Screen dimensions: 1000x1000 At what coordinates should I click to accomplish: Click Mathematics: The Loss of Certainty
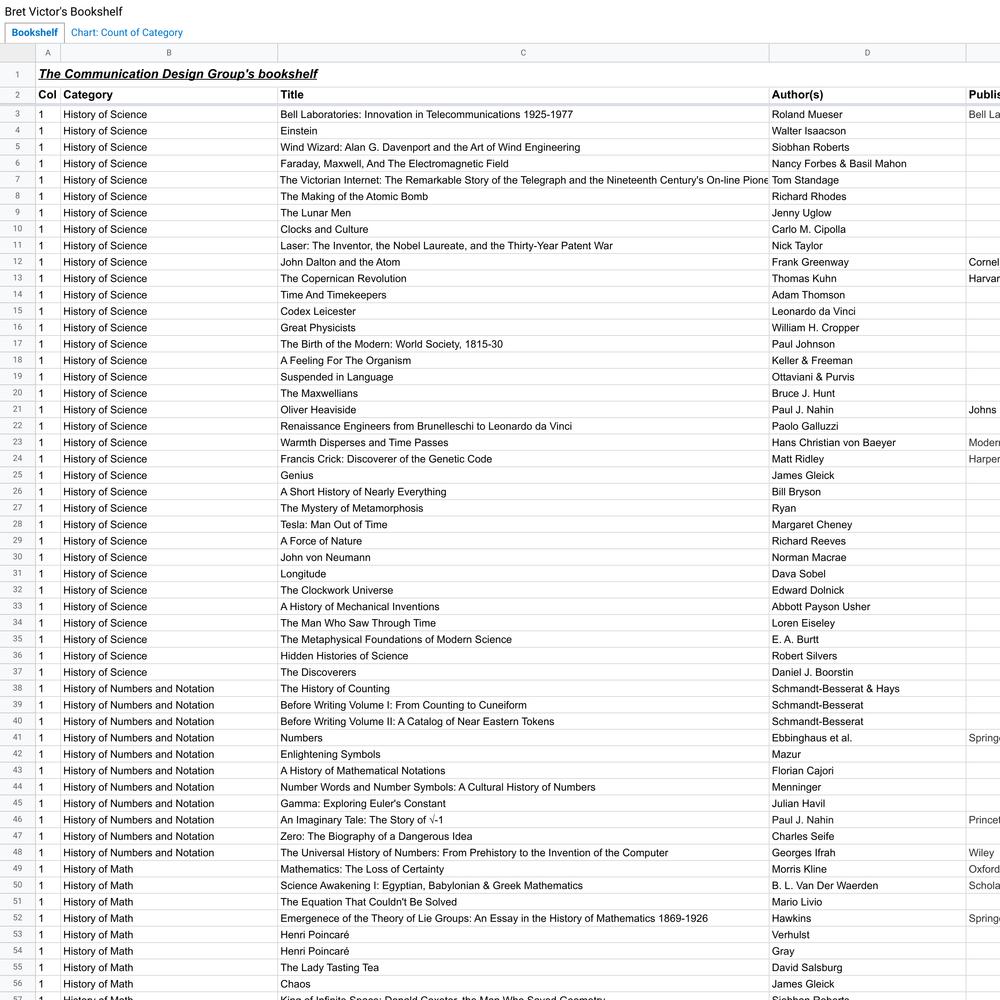(x=523, y=869)
